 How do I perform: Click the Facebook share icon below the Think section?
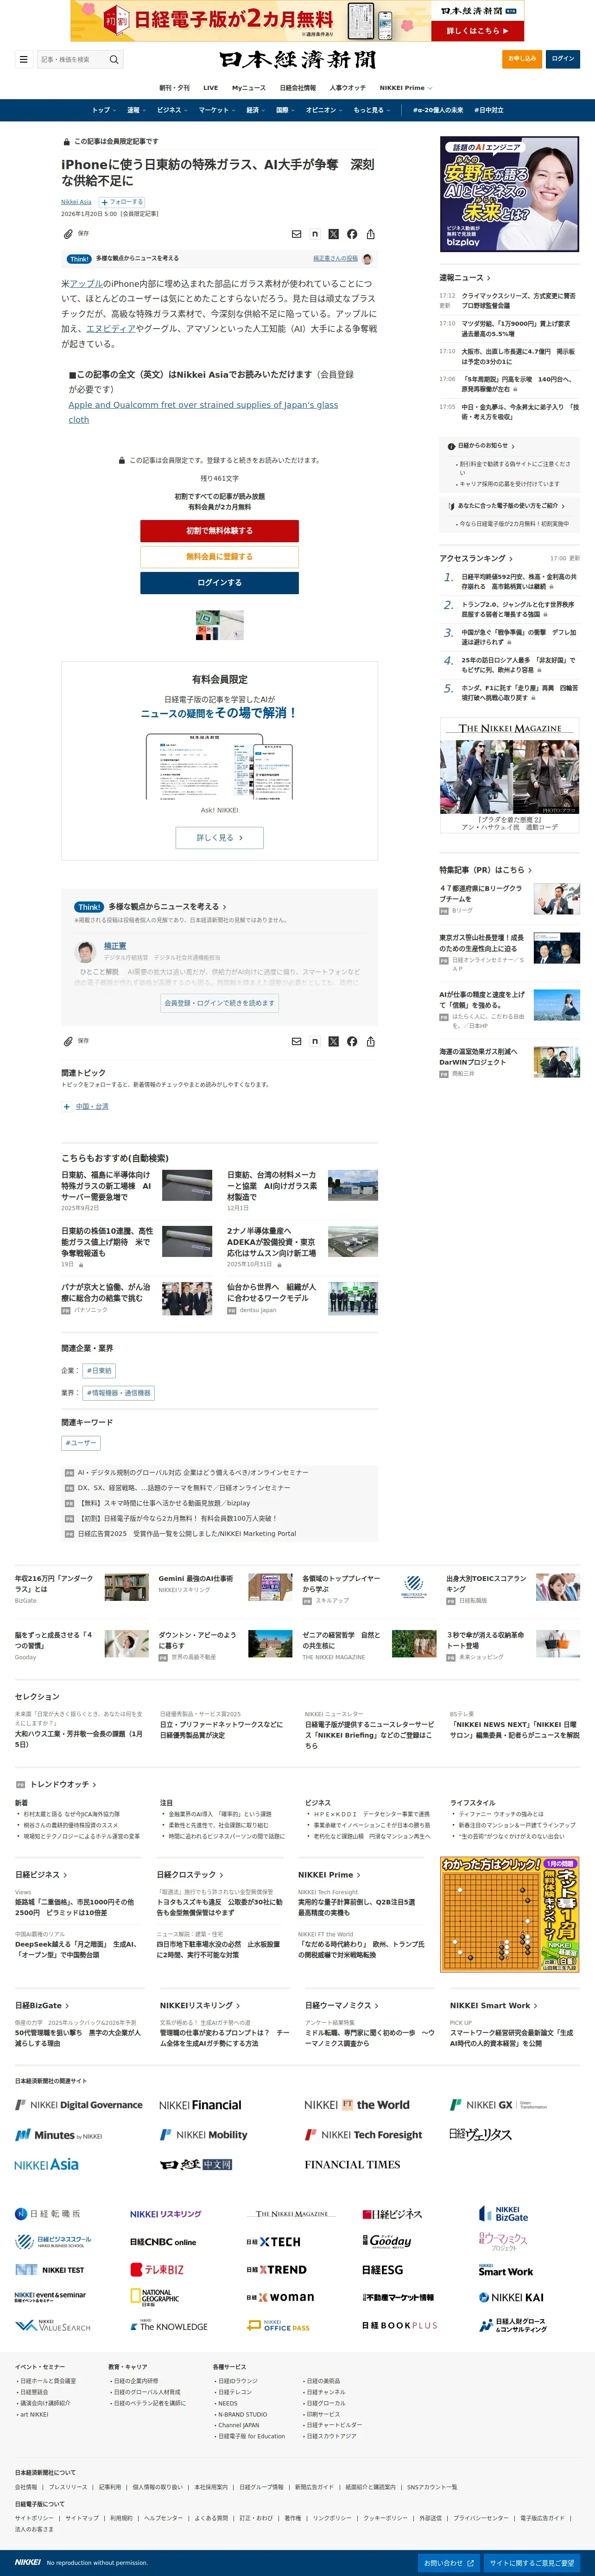352,1041
